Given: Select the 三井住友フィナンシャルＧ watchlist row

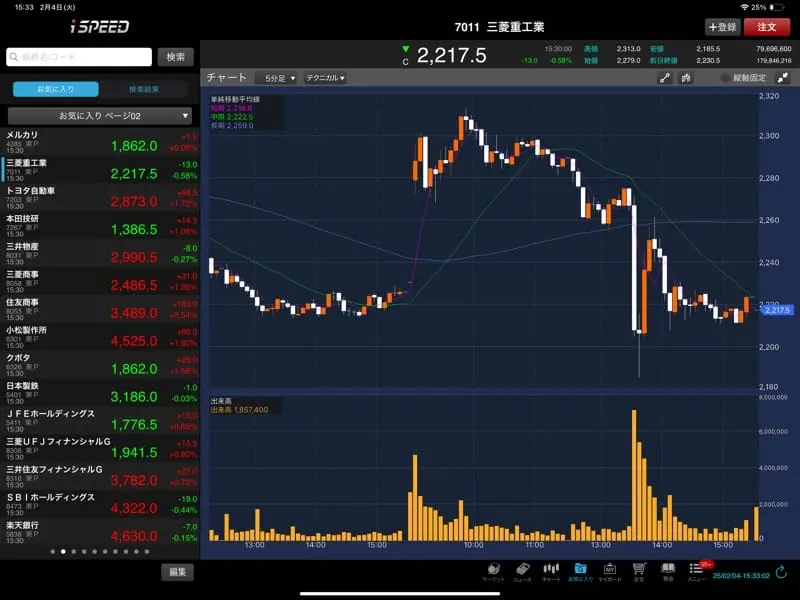Looking at the screenshot, I should tap(99, 477).
